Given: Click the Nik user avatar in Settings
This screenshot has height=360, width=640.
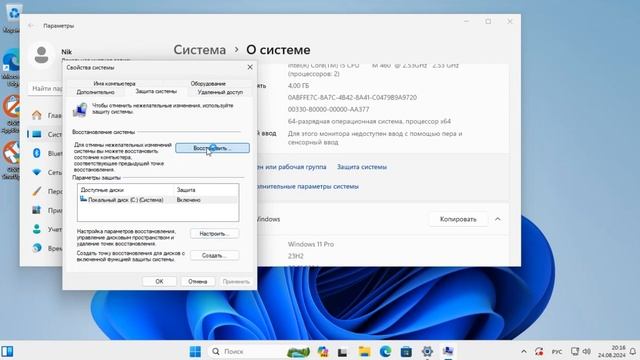Looking at the screenshot, I should click(x=41, y=55).
